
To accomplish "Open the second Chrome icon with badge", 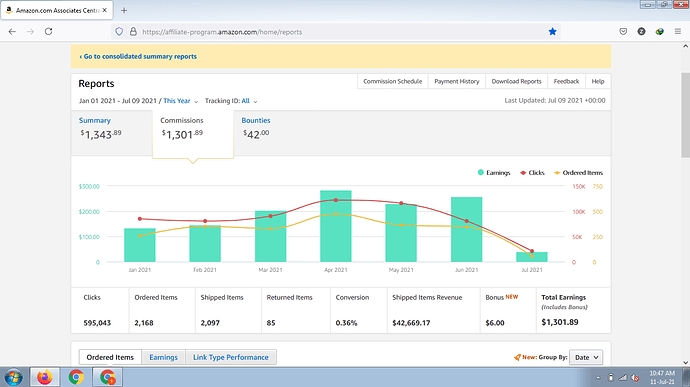I will point(108,377).
